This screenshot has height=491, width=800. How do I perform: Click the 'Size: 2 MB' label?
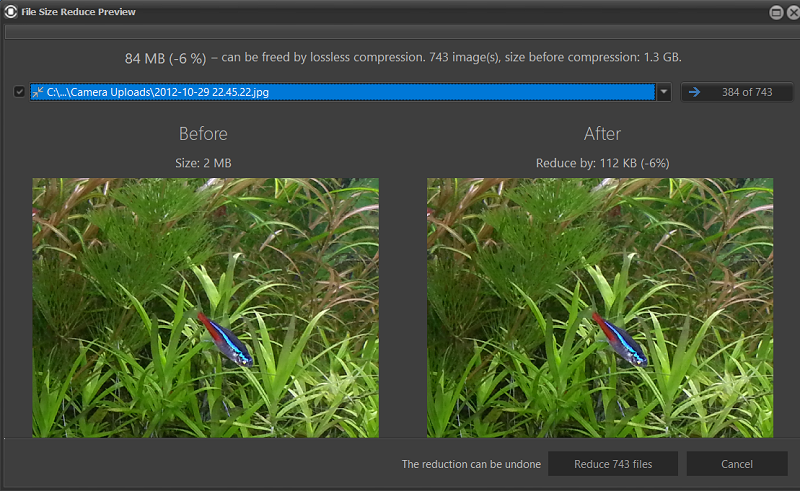(x=203, y=162)
